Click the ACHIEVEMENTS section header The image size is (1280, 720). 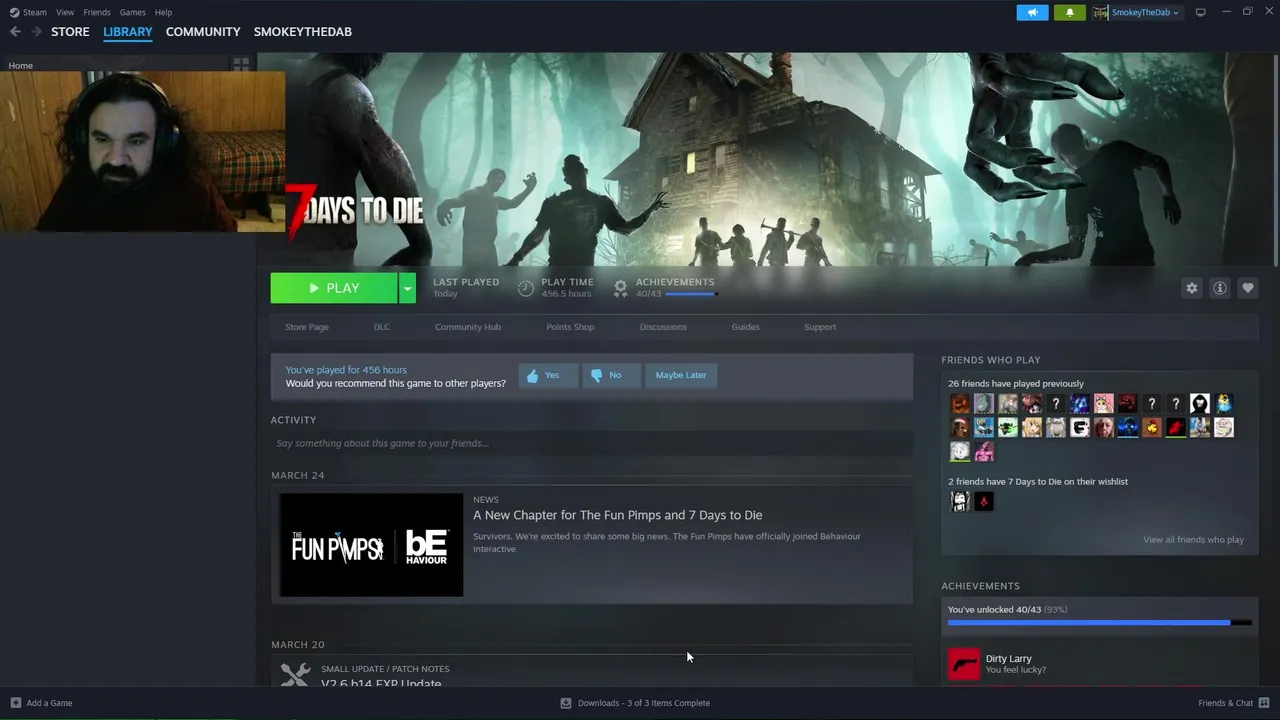[980, 586]
